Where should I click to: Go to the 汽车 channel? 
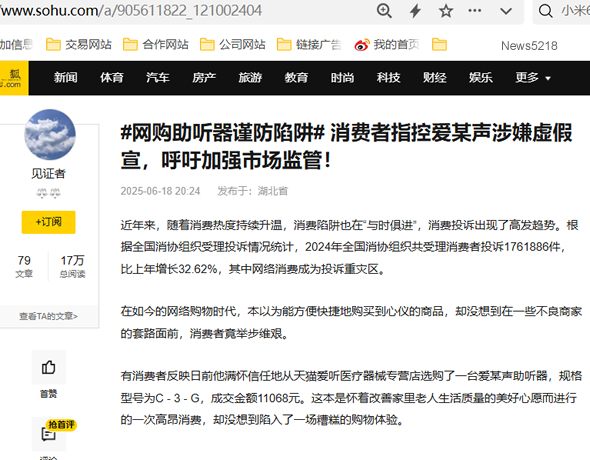(x=158, y=77)
